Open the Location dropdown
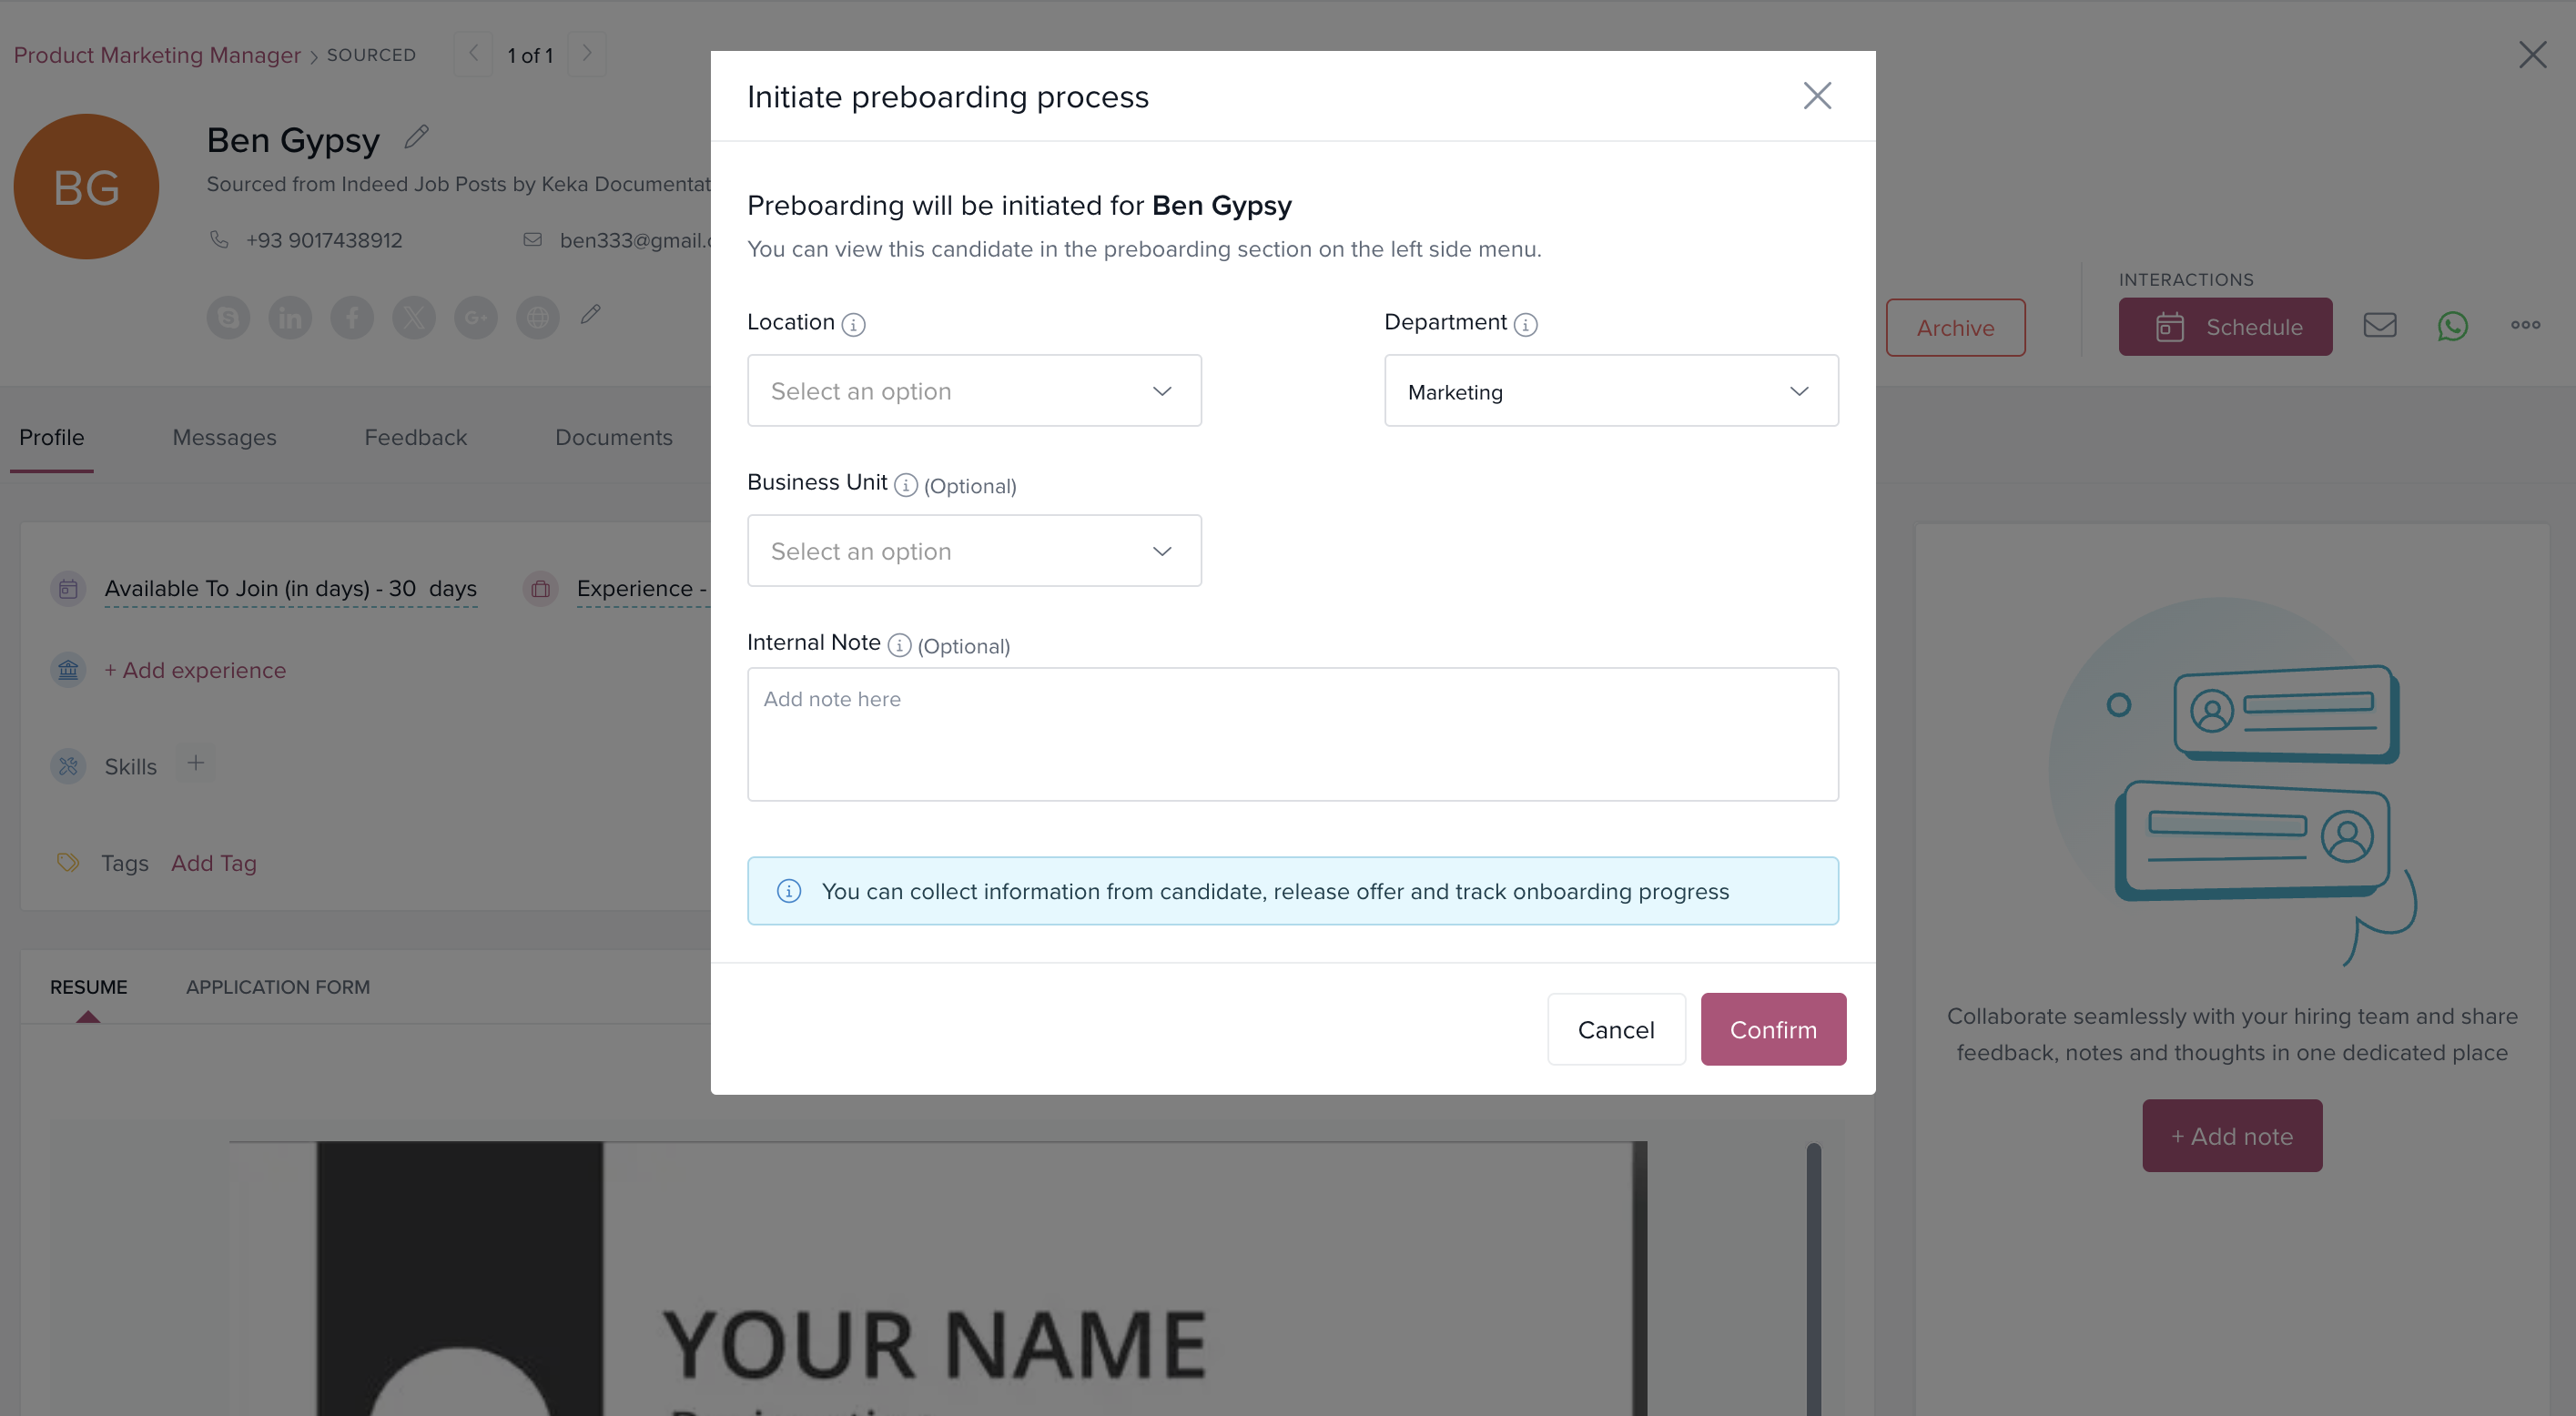Viewport: 2576px width, 1416px height. coord(973,391)
